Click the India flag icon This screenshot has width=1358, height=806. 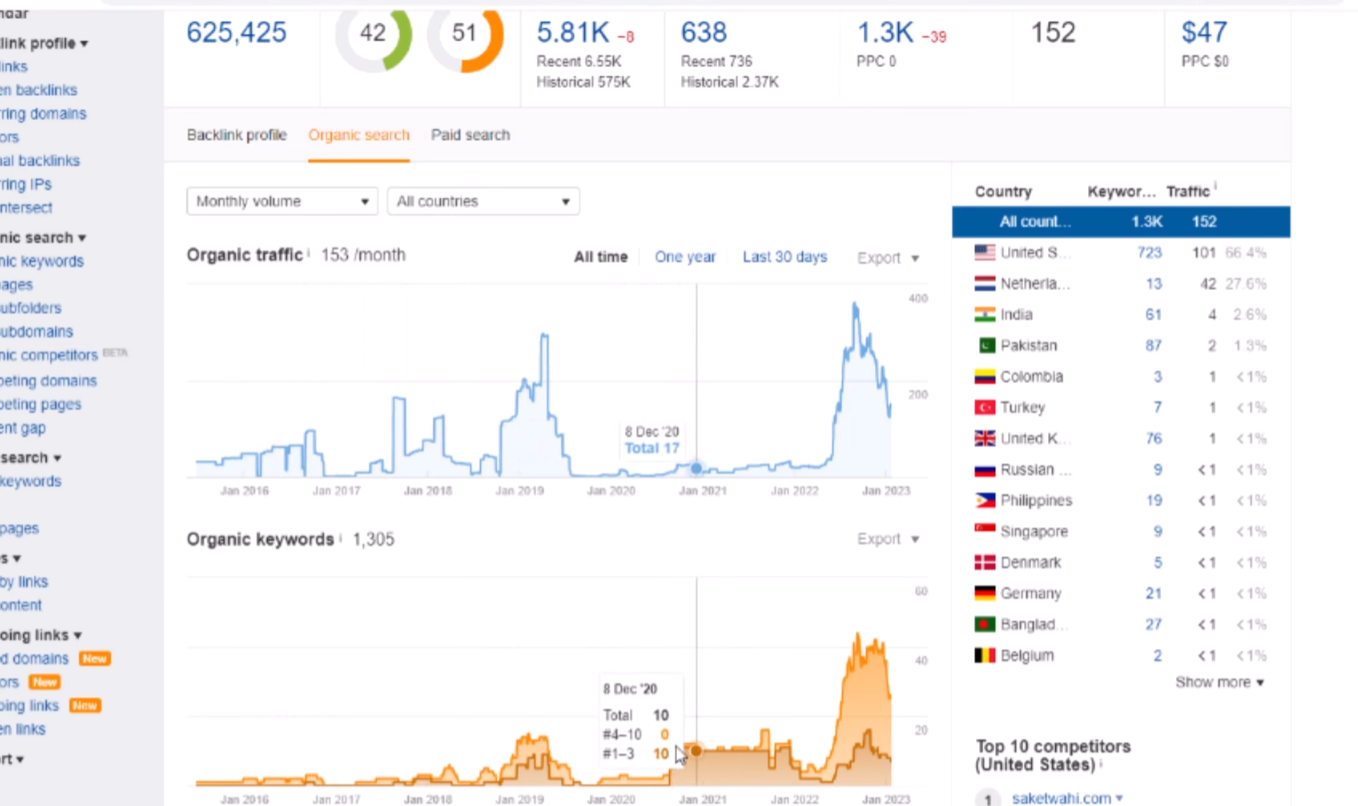pyautogui.click(x=985, y=315)
